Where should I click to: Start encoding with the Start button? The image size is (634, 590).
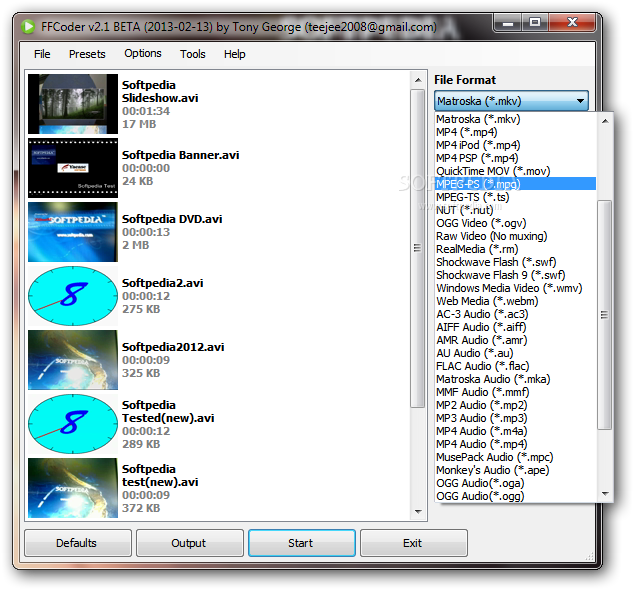[302, 543]
